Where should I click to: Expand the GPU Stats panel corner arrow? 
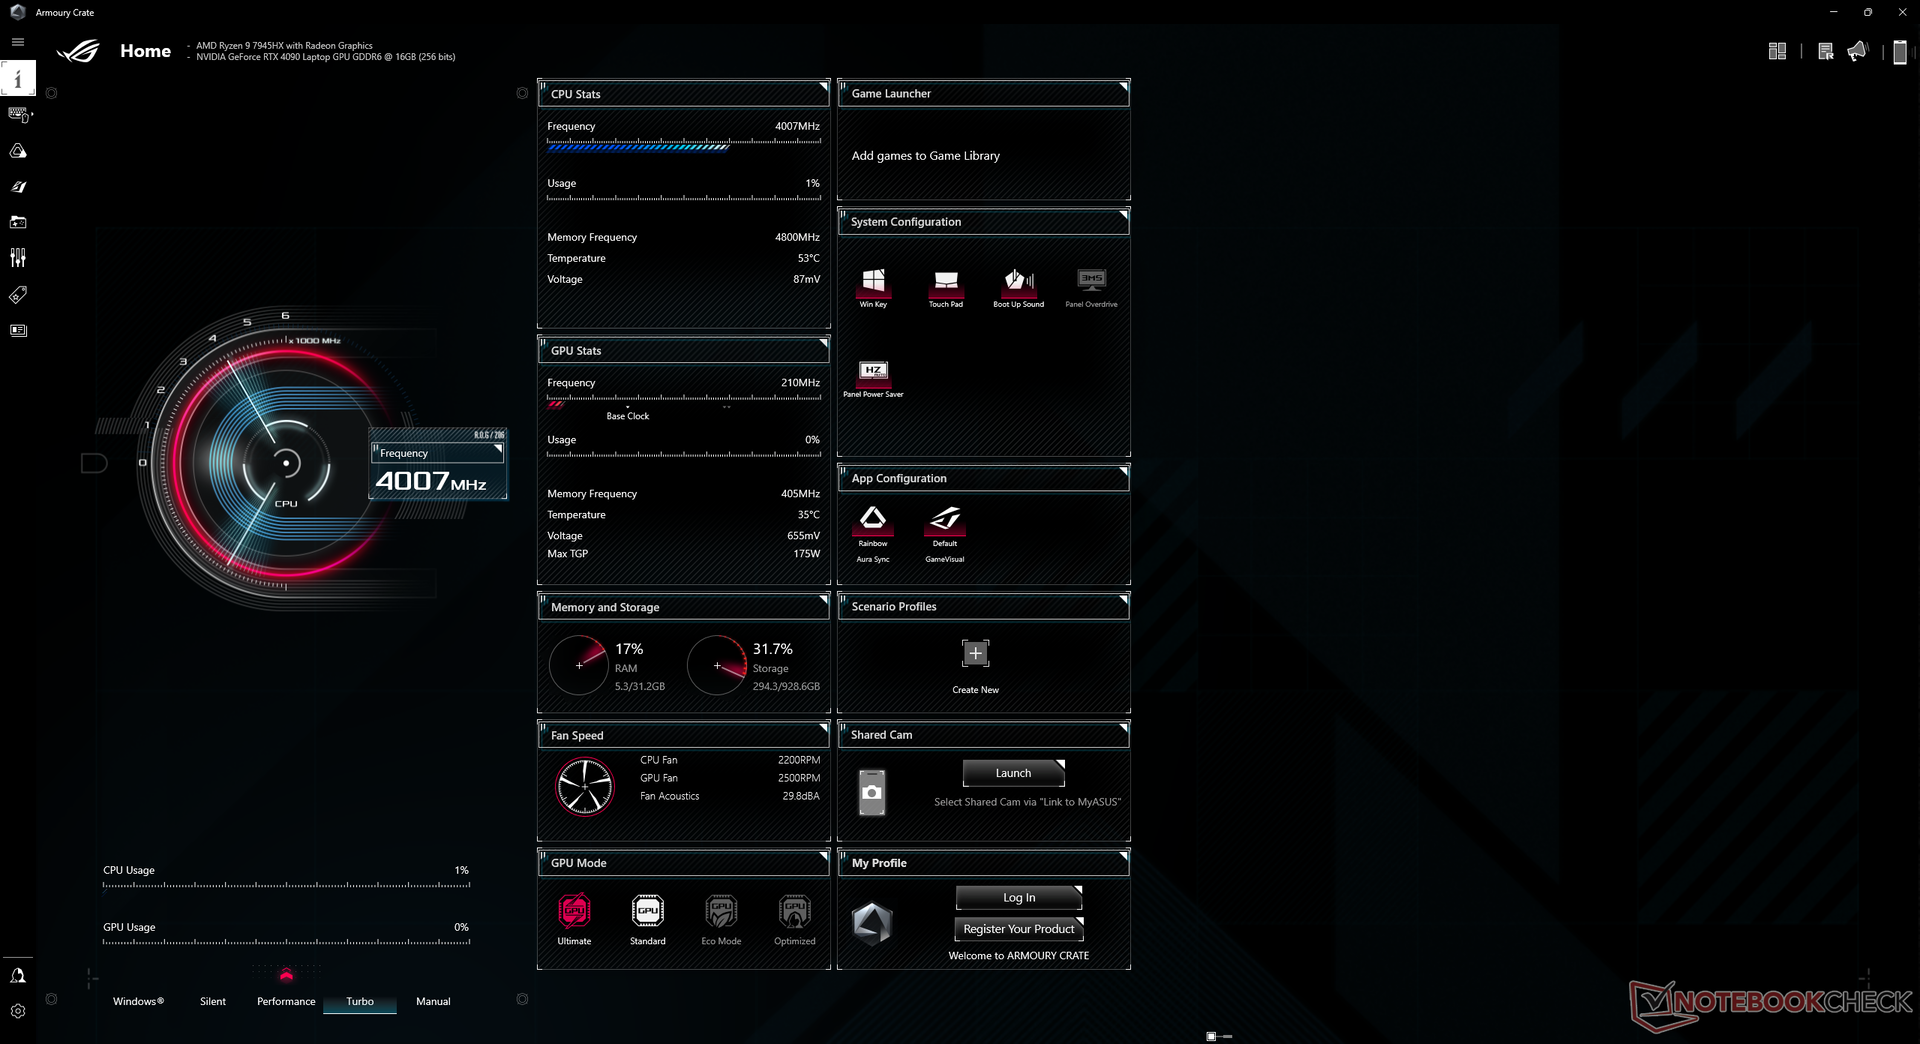coord(824,343)
